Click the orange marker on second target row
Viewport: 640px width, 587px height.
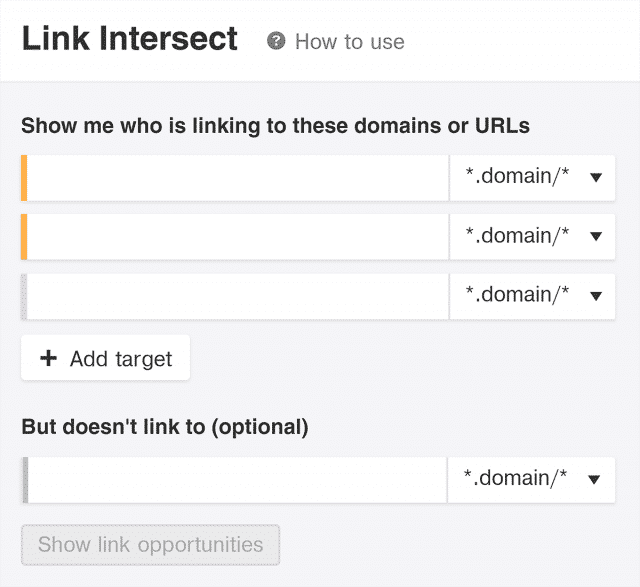pyautogui.click(x=24, y=237)
